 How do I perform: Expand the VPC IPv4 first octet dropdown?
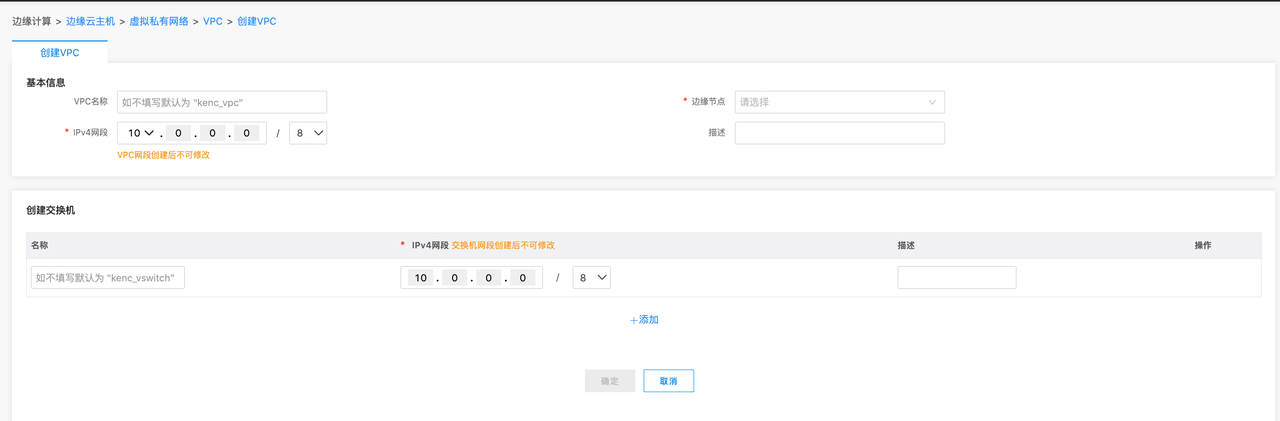pos(141,133)
